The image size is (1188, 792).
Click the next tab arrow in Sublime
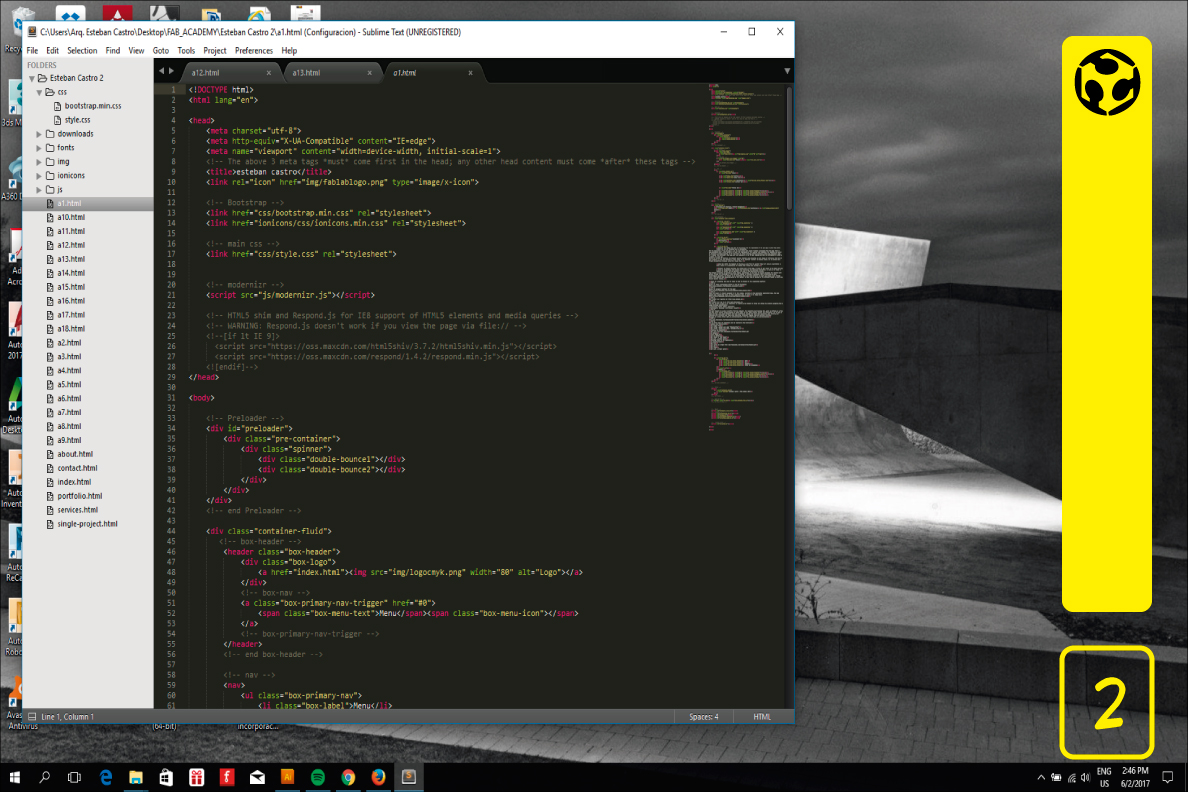tap(171, 71)
